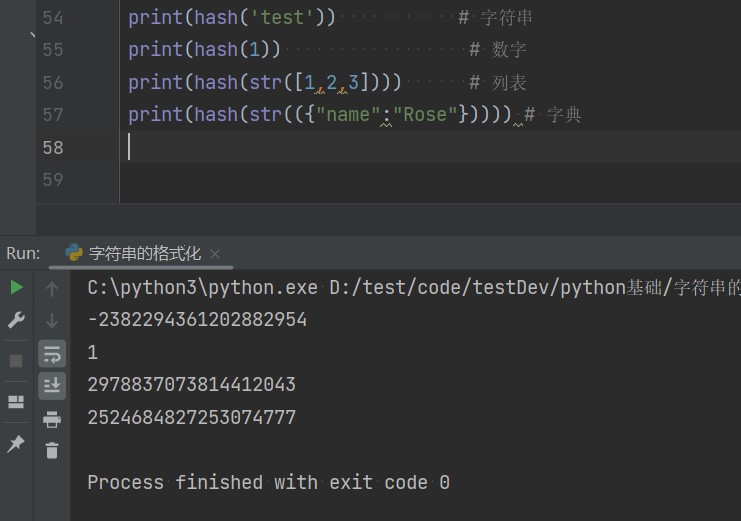The image size is (741, 521).
Task: Pin the Run tab
Action: (16, 444)
